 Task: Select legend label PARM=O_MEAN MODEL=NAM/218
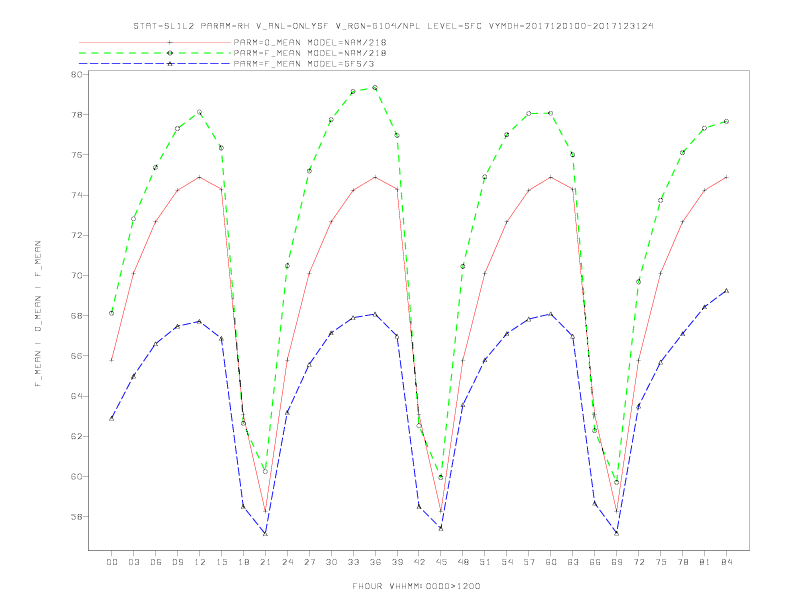tap(310, 42)
